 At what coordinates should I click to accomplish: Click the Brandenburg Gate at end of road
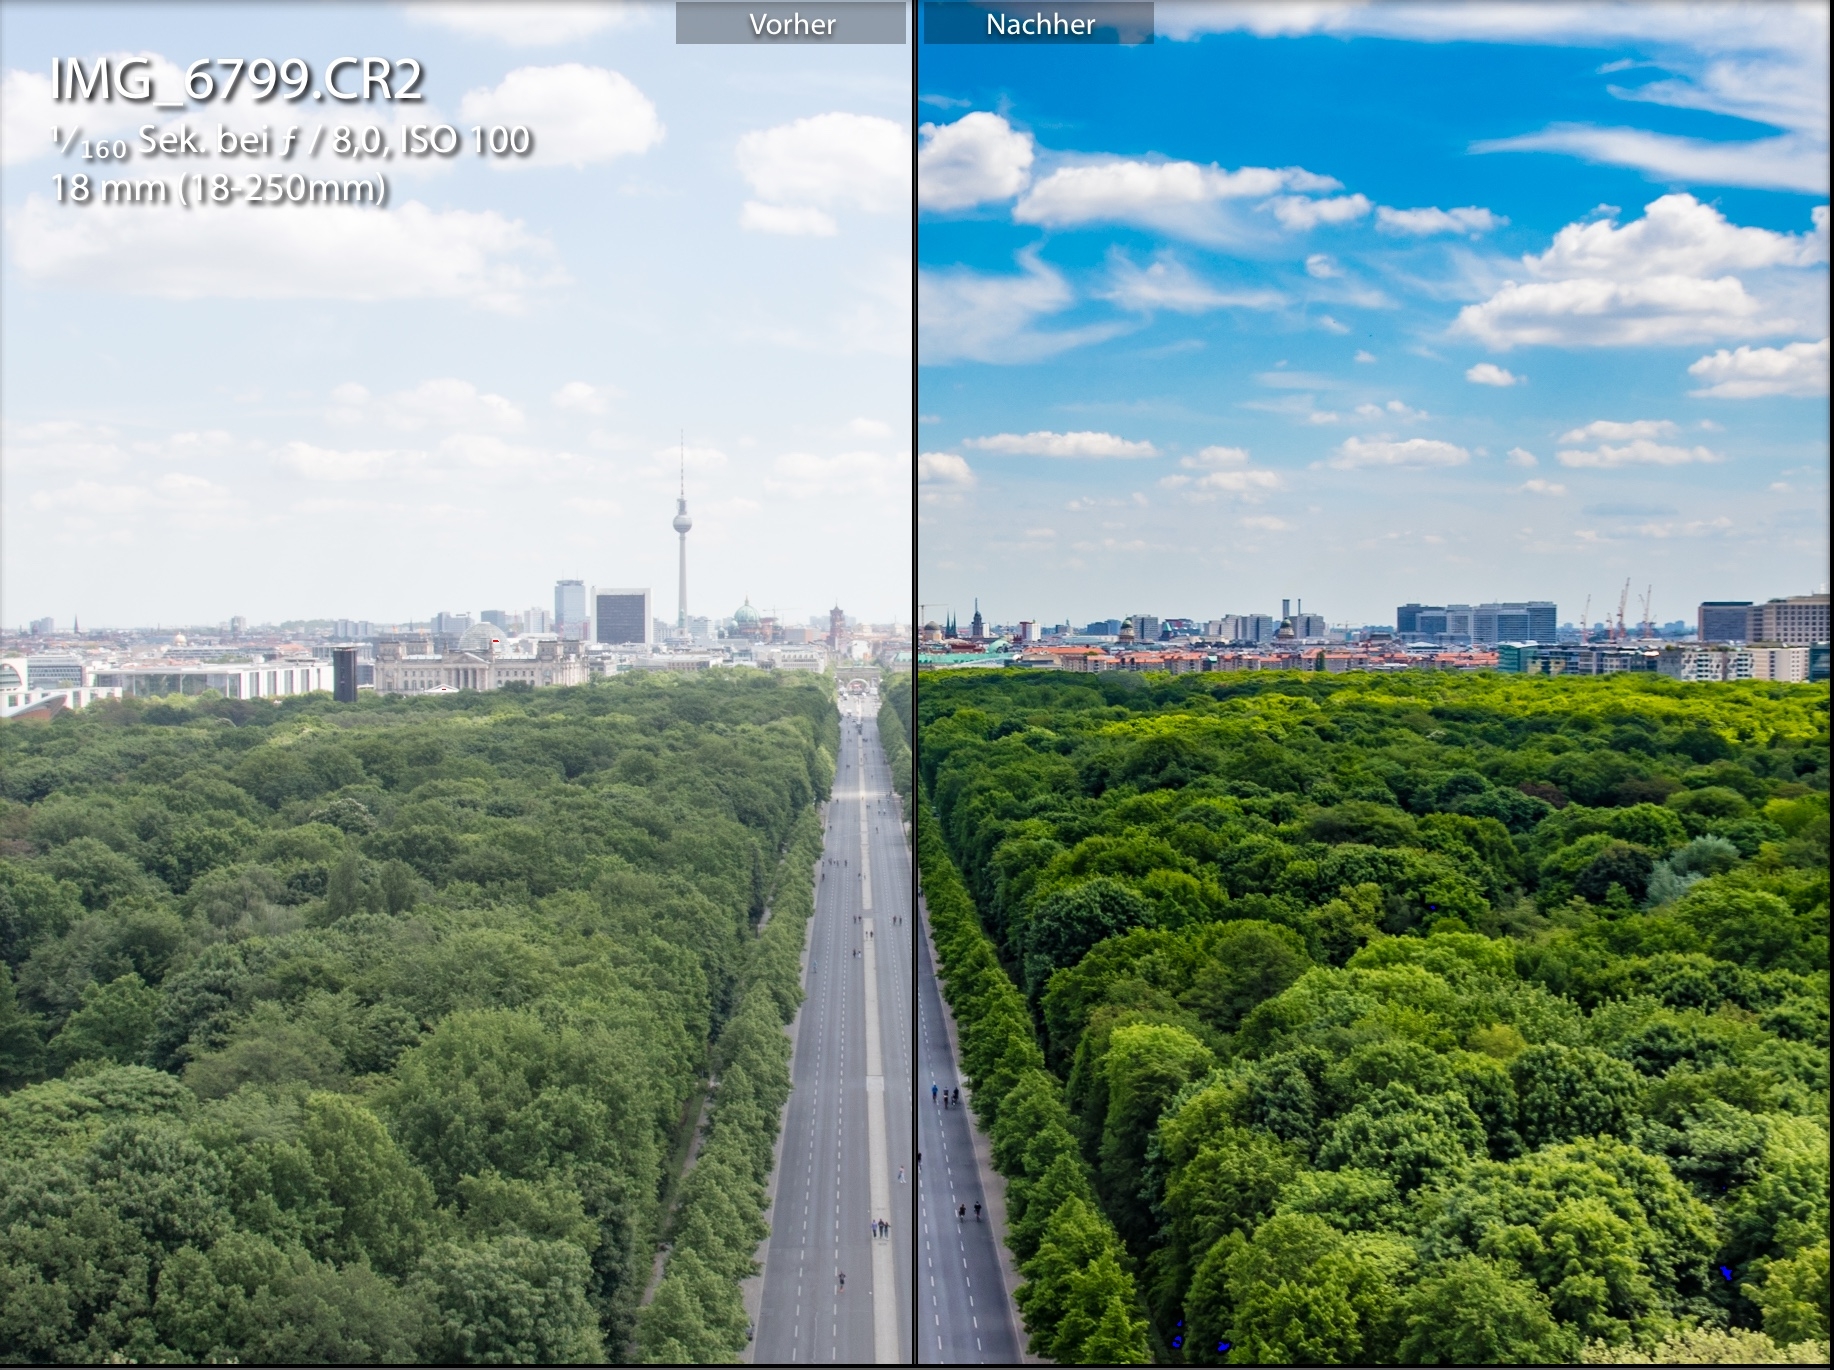pos(858,679)
